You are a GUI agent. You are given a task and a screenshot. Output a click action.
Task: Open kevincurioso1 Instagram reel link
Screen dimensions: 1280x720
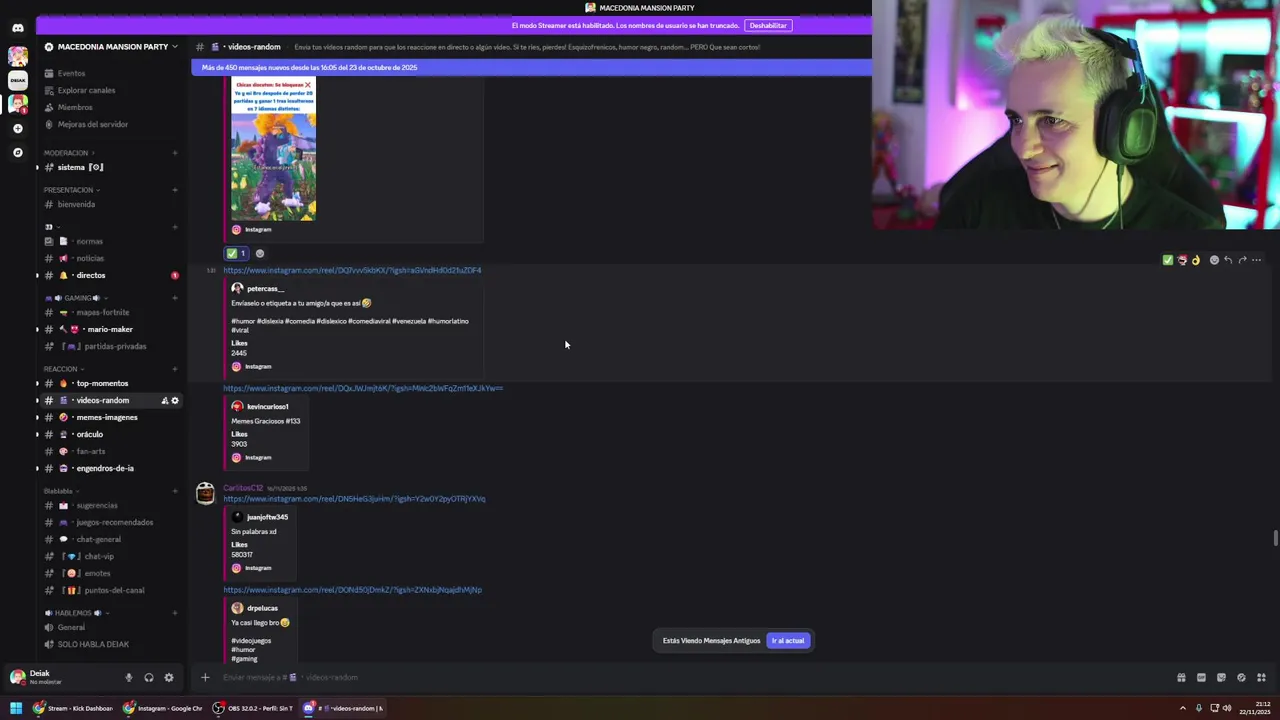363,388
